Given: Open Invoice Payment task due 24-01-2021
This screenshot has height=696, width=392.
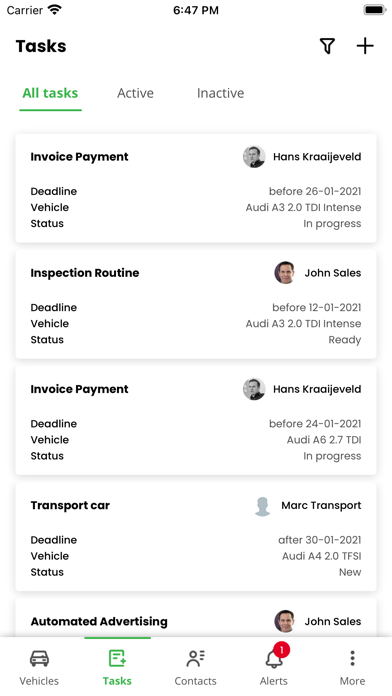Looking at the screenshot, I should tap(196, 421).
